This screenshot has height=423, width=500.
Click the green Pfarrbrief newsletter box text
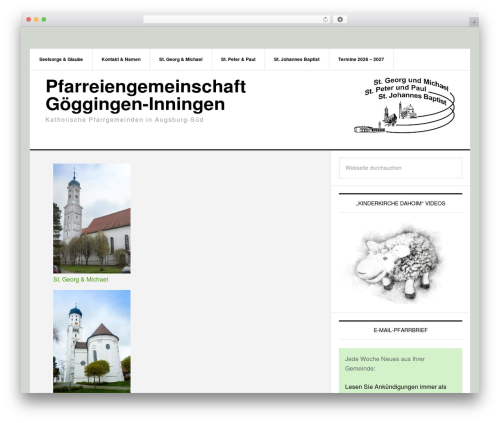pyautogui.click(x=400, y=371)
